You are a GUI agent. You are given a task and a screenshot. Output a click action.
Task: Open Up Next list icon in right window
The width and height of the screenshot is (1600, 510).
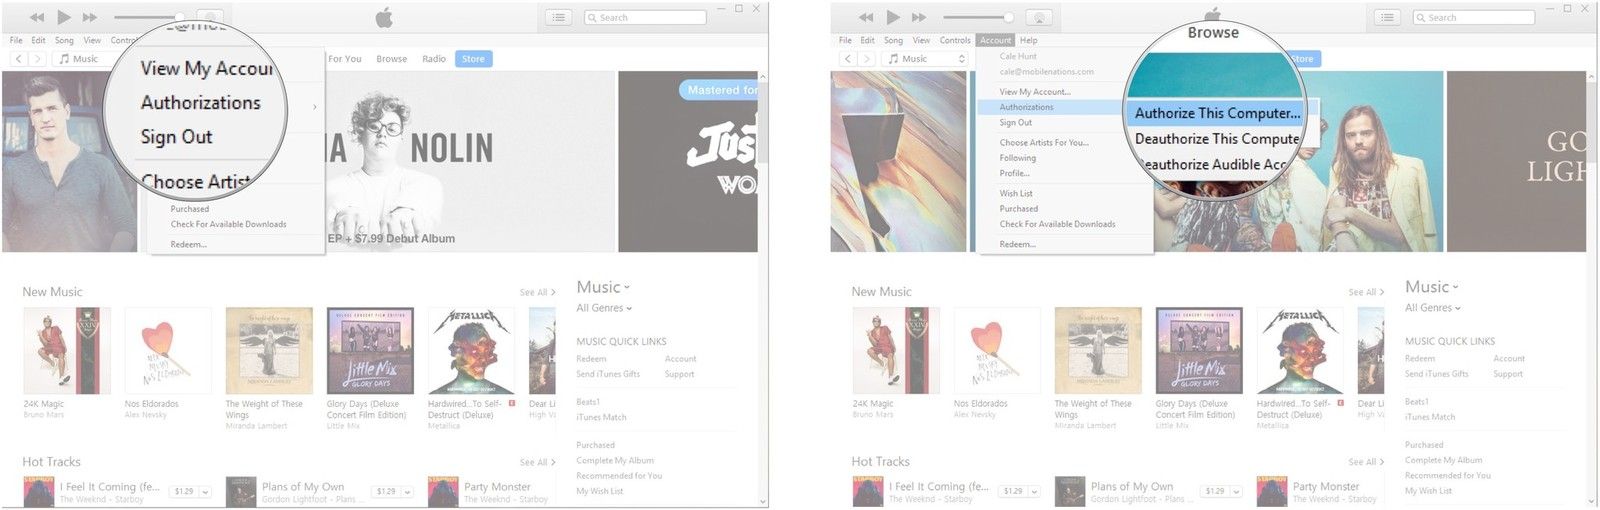(x=1387, y=17)
